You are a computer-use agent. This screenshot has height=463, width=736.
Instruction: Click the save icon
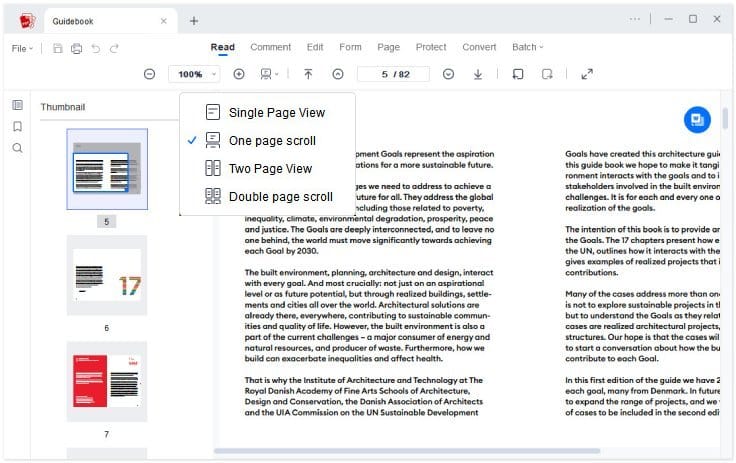point(58,48)
